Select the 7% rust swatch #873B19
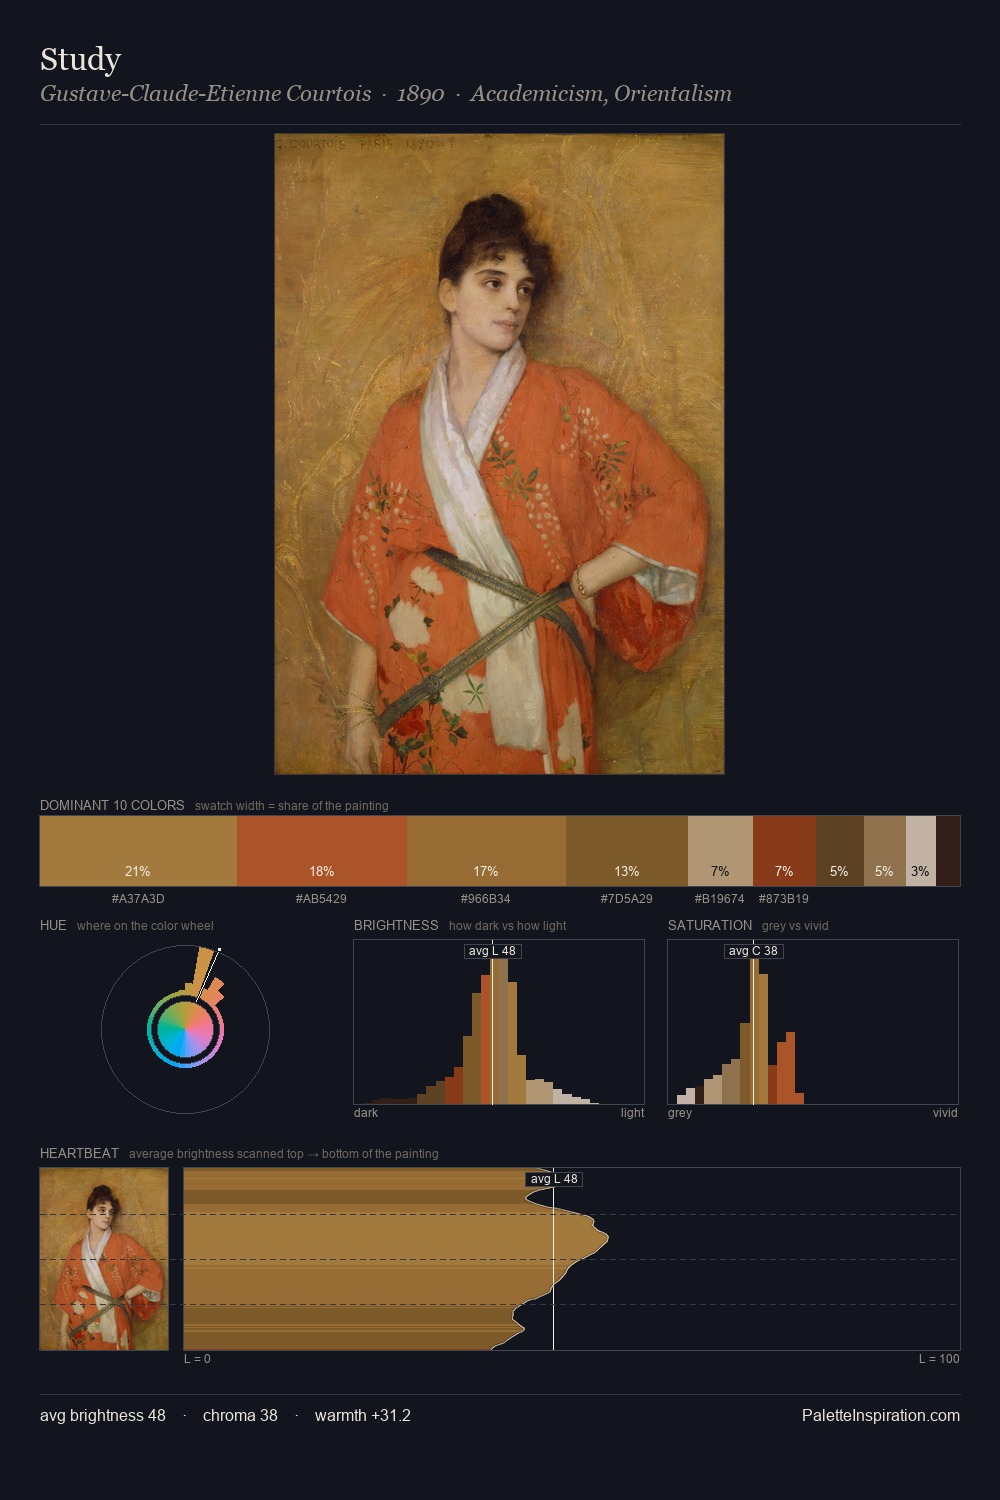 pos(784,851)
